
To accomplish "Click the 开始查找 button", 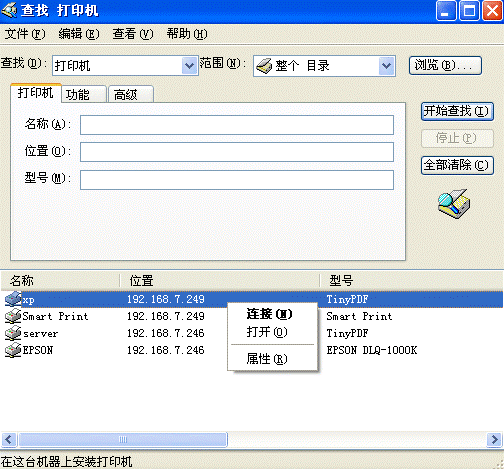I will 457,111.
